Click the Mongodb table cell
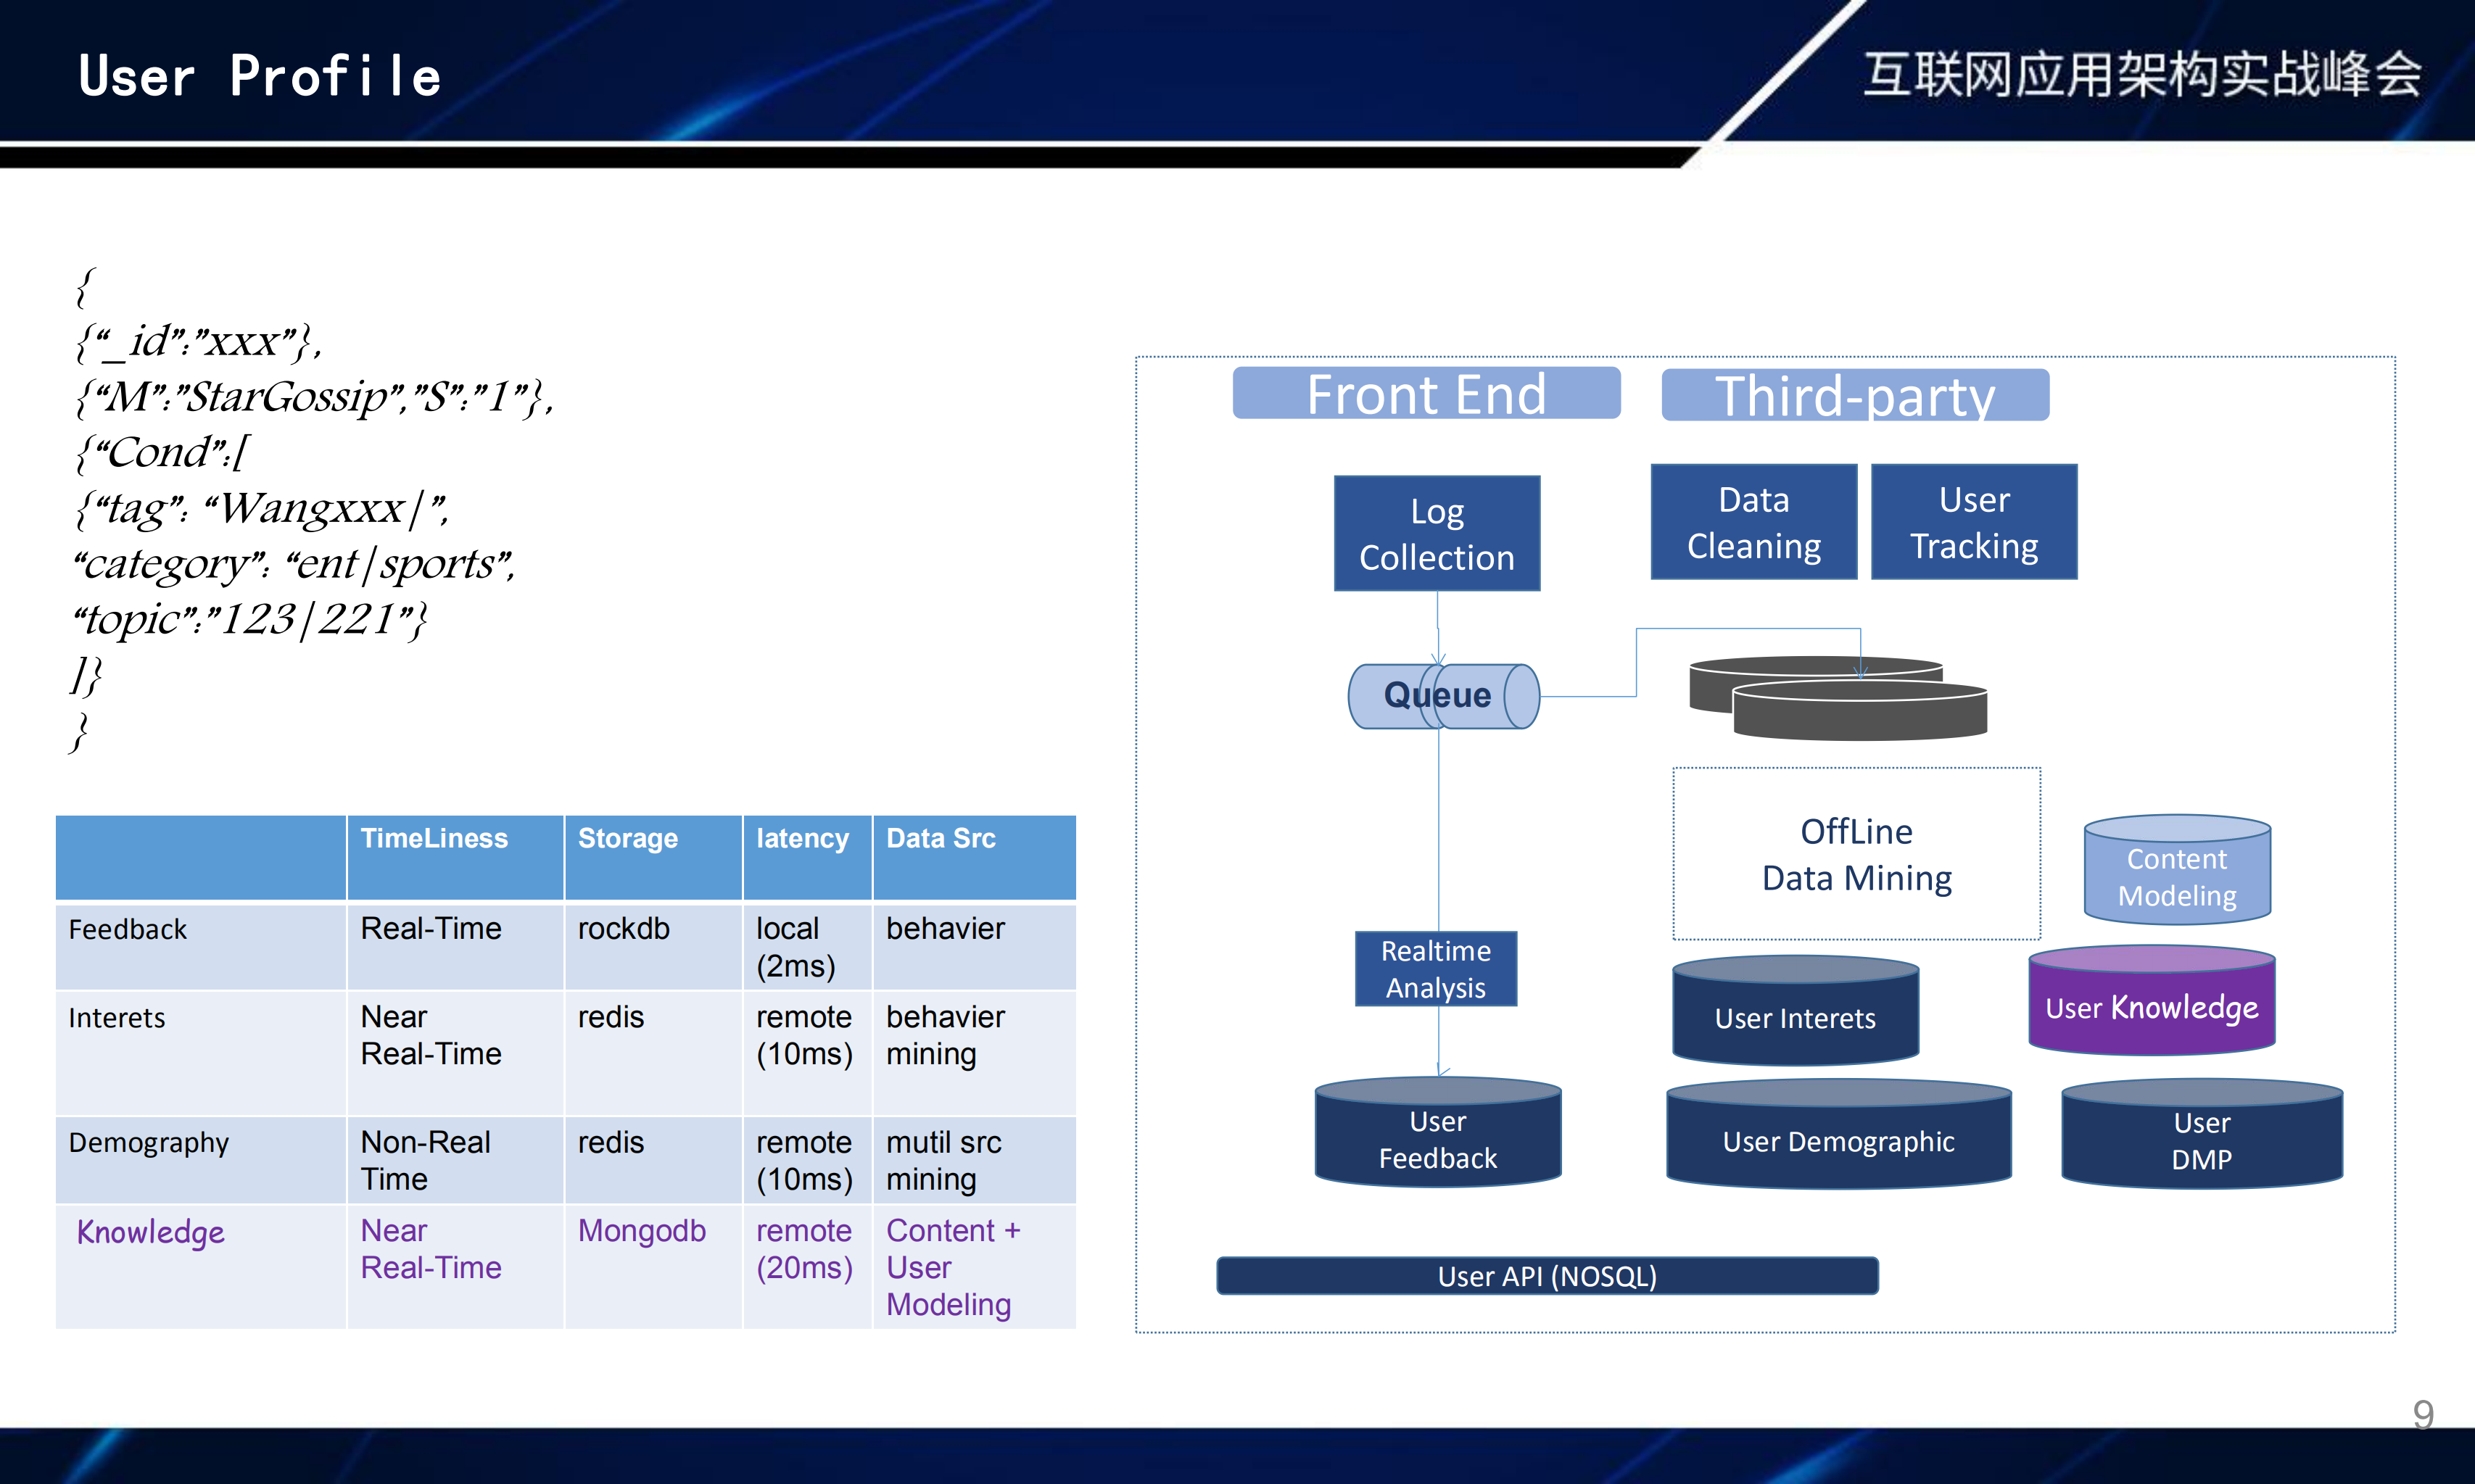This screenshot has width=2475, height=1484. 641,1230
